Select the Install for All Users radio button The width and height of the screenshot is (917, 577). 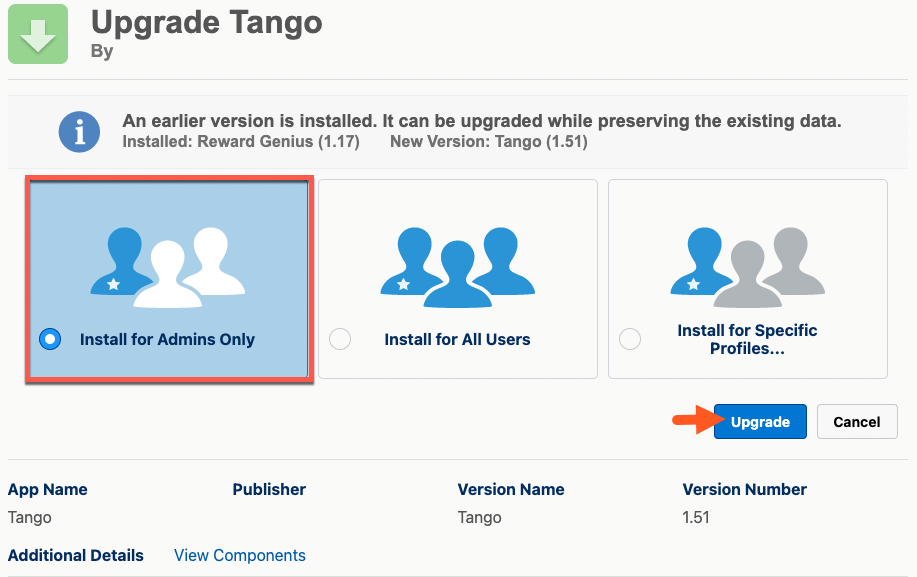(339, 339)
